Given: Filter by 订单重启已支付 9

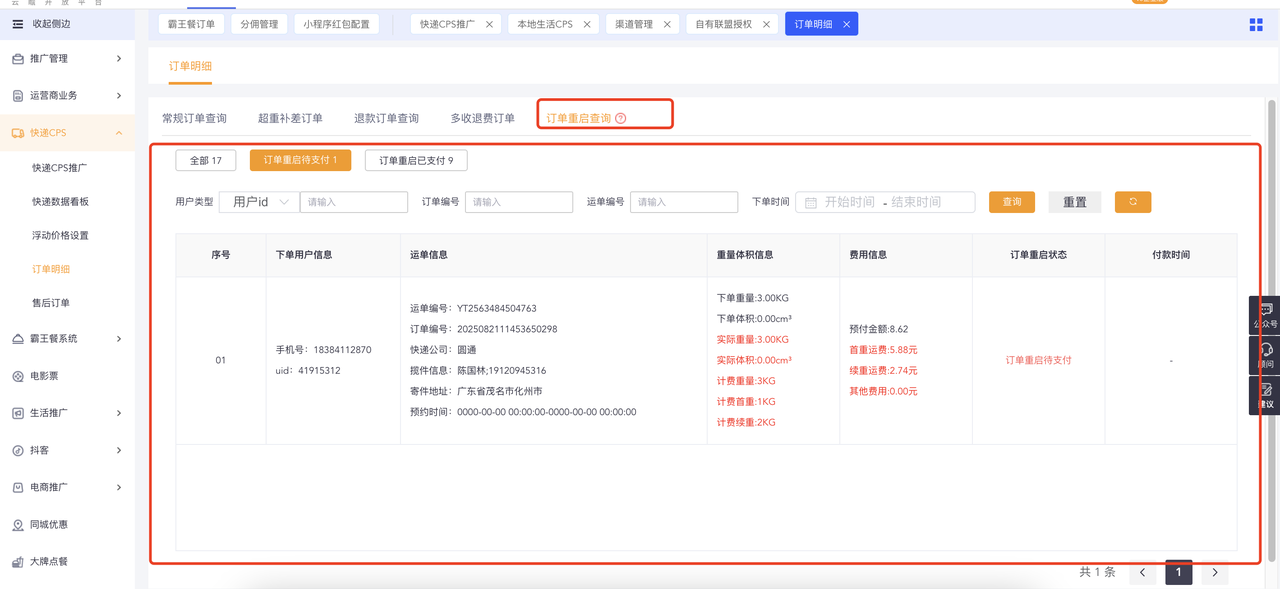Looking at the screenshot, I should point(416,160).
